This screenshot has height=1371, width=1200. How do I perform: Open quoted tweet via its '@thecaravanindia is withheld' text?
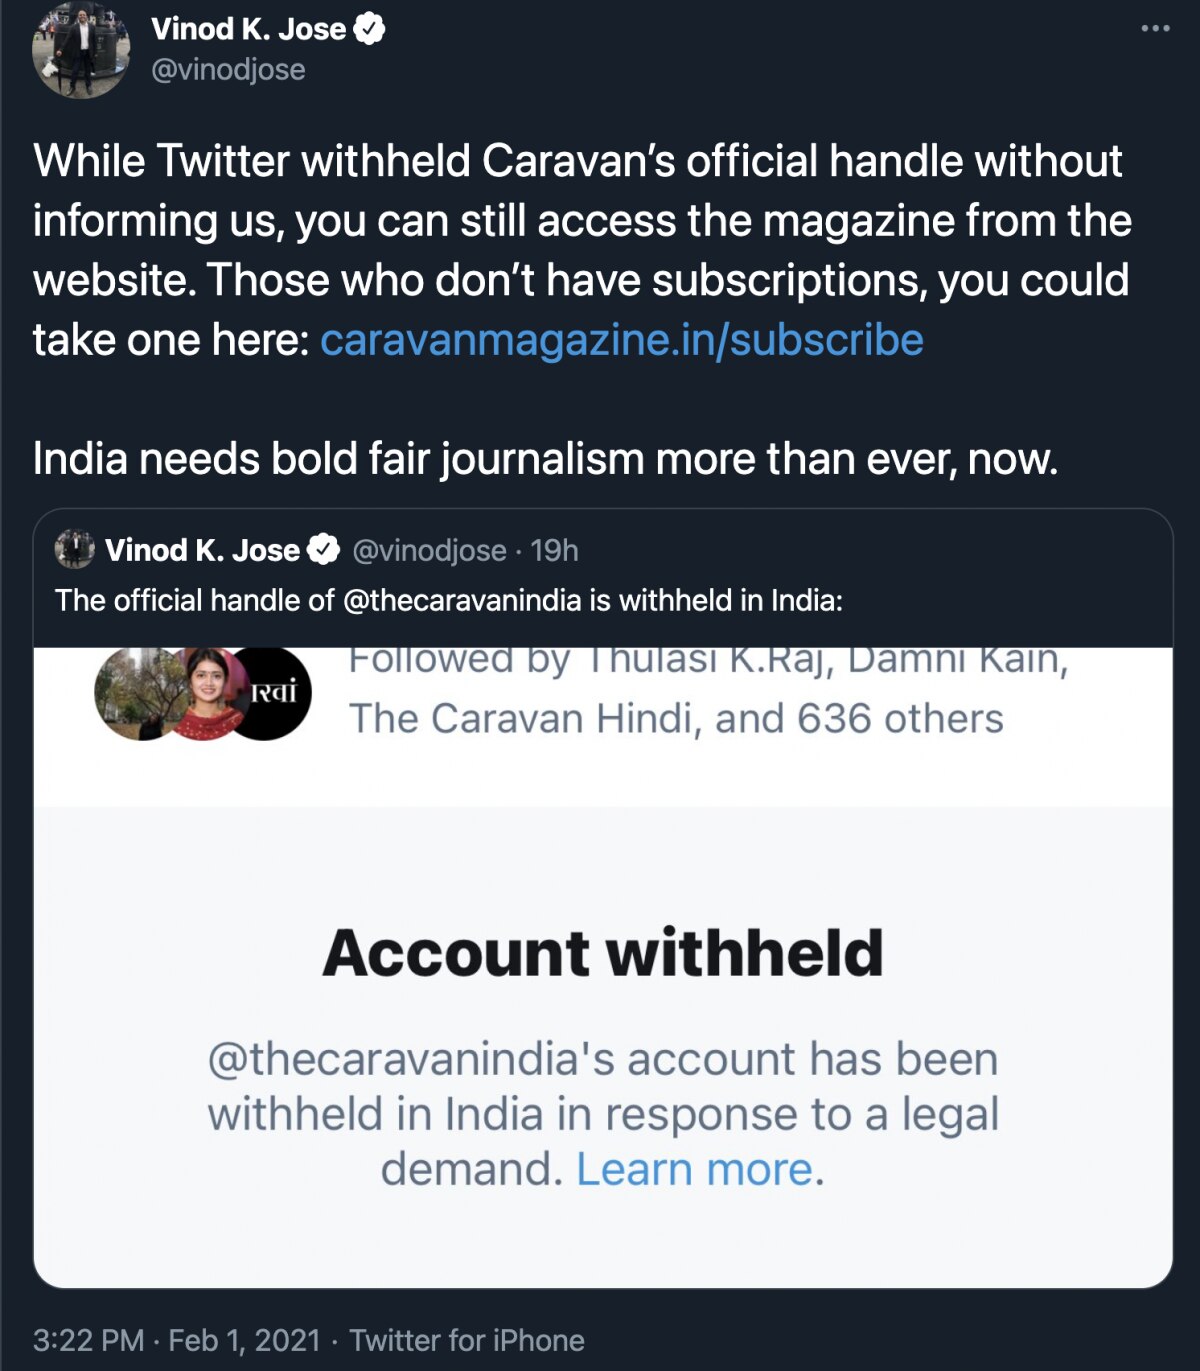pos(449,600)
